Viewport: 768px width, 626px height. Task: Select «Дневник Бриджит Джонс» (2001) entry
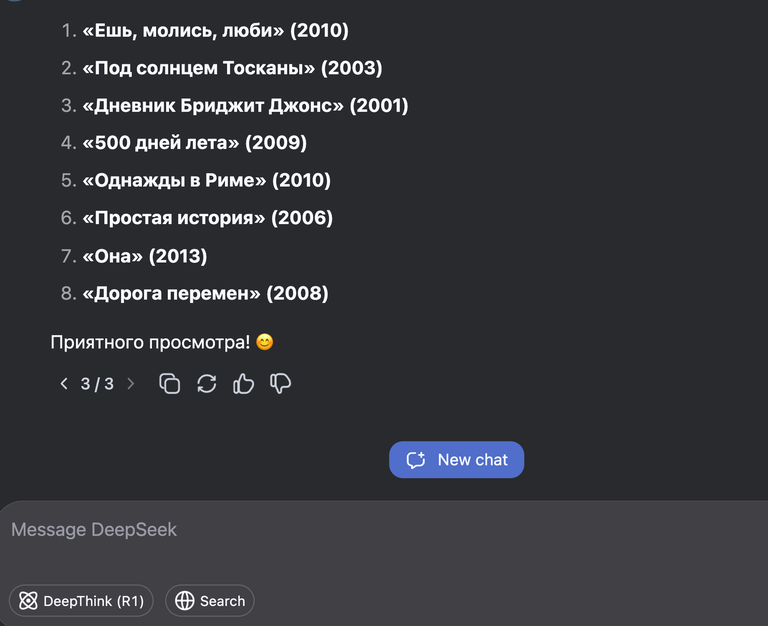[245, 105]
